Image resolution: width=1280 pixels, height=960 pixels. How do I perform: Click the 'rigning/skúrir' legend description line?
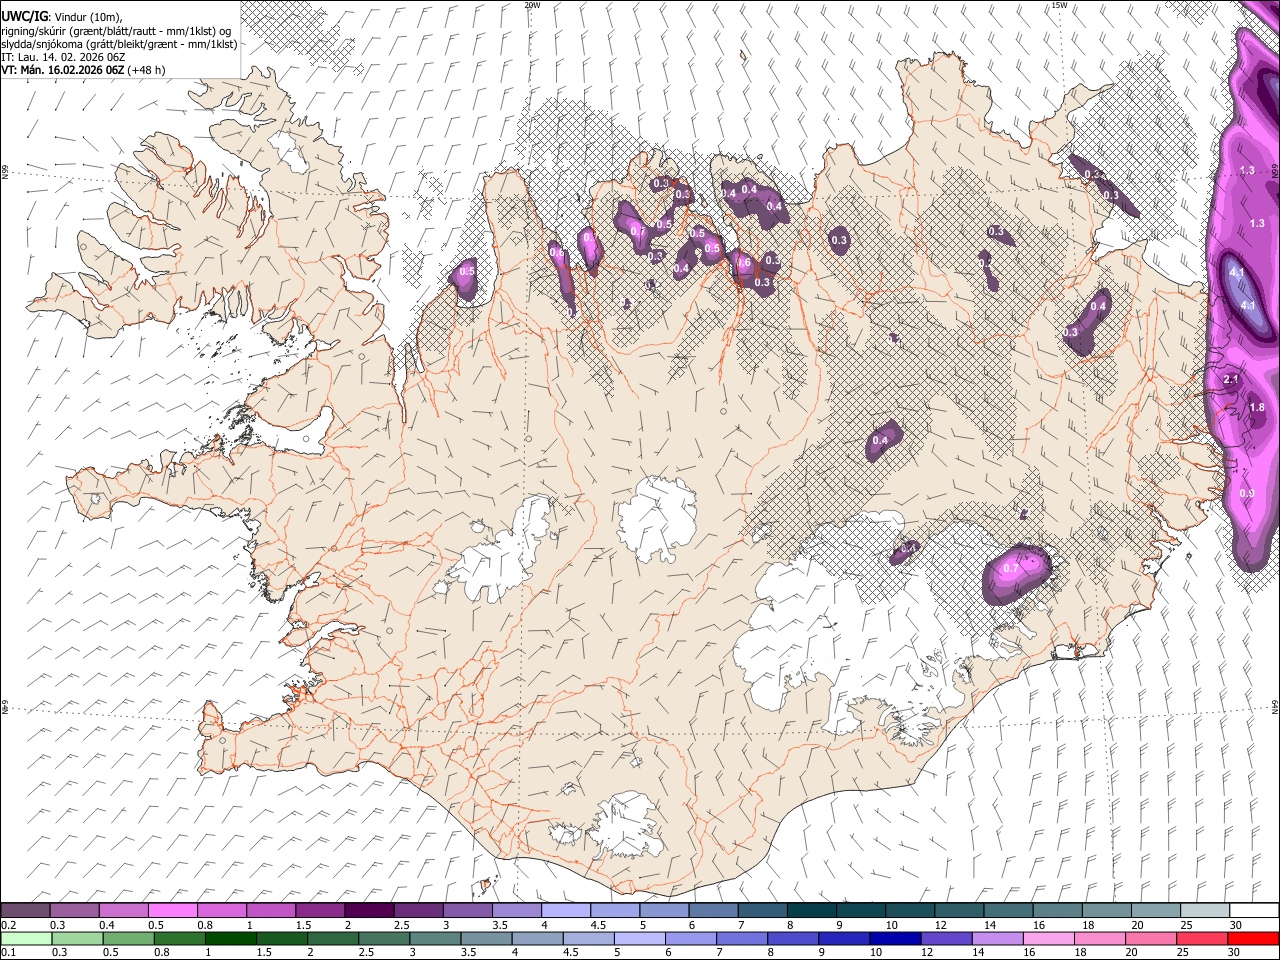(x=116, y=31)
